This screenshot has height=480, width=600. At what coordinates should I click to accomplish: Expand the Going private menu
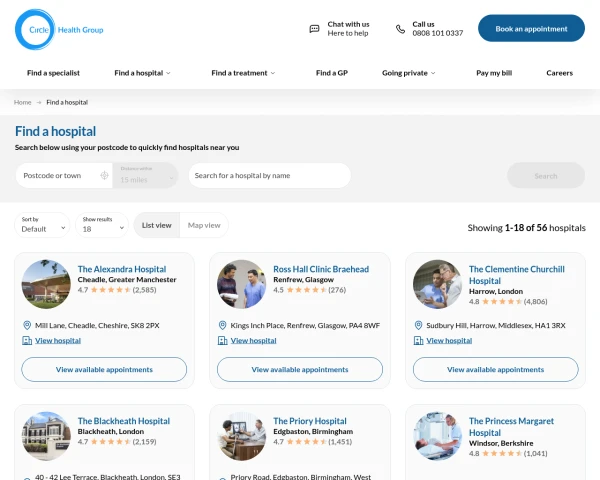[408, 73]
